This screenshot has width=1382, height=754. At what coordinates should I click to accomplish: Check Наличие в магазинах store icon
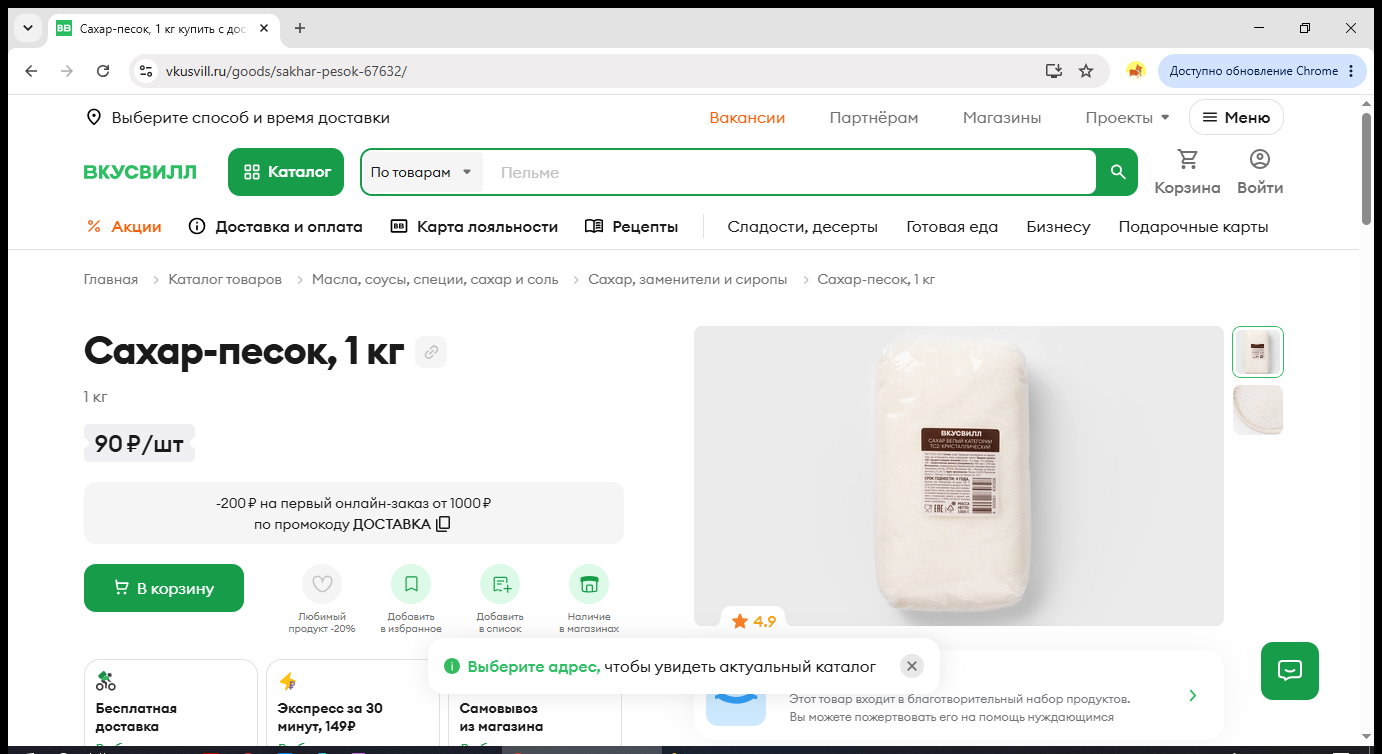point(589,584)
